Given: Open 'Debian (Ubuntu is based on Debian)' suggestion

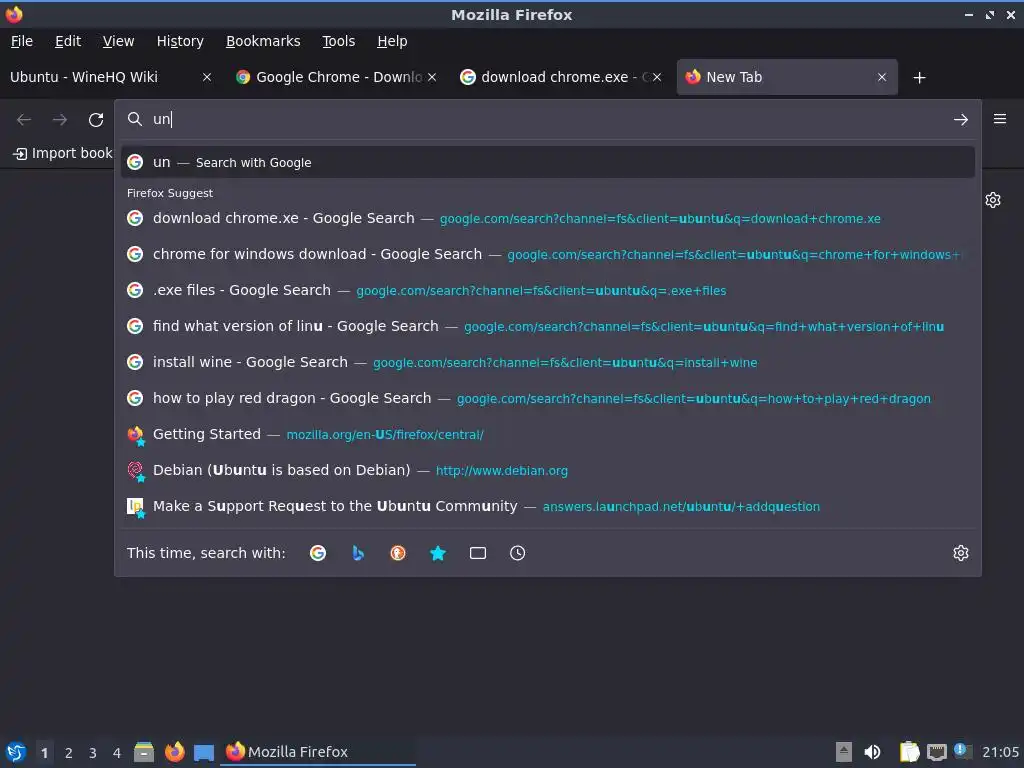Looking at the screenshot, I should coord(547,470).
